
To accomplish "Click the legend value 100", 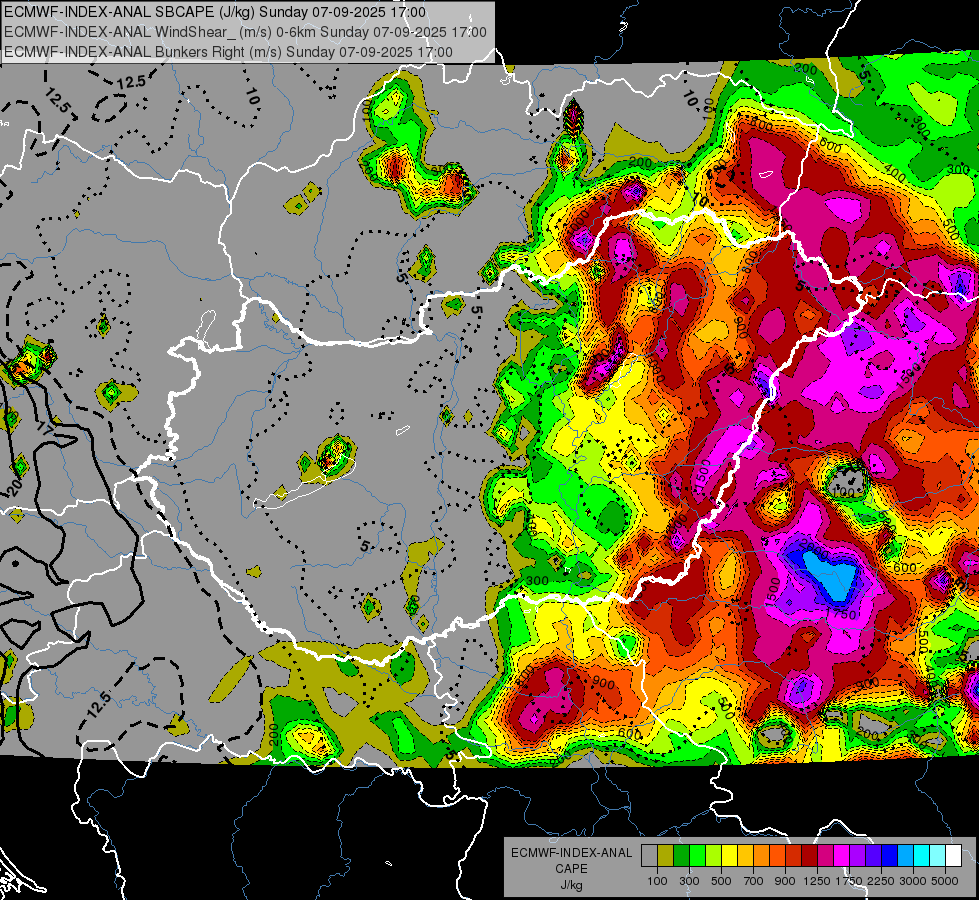I will coord(657,881).
